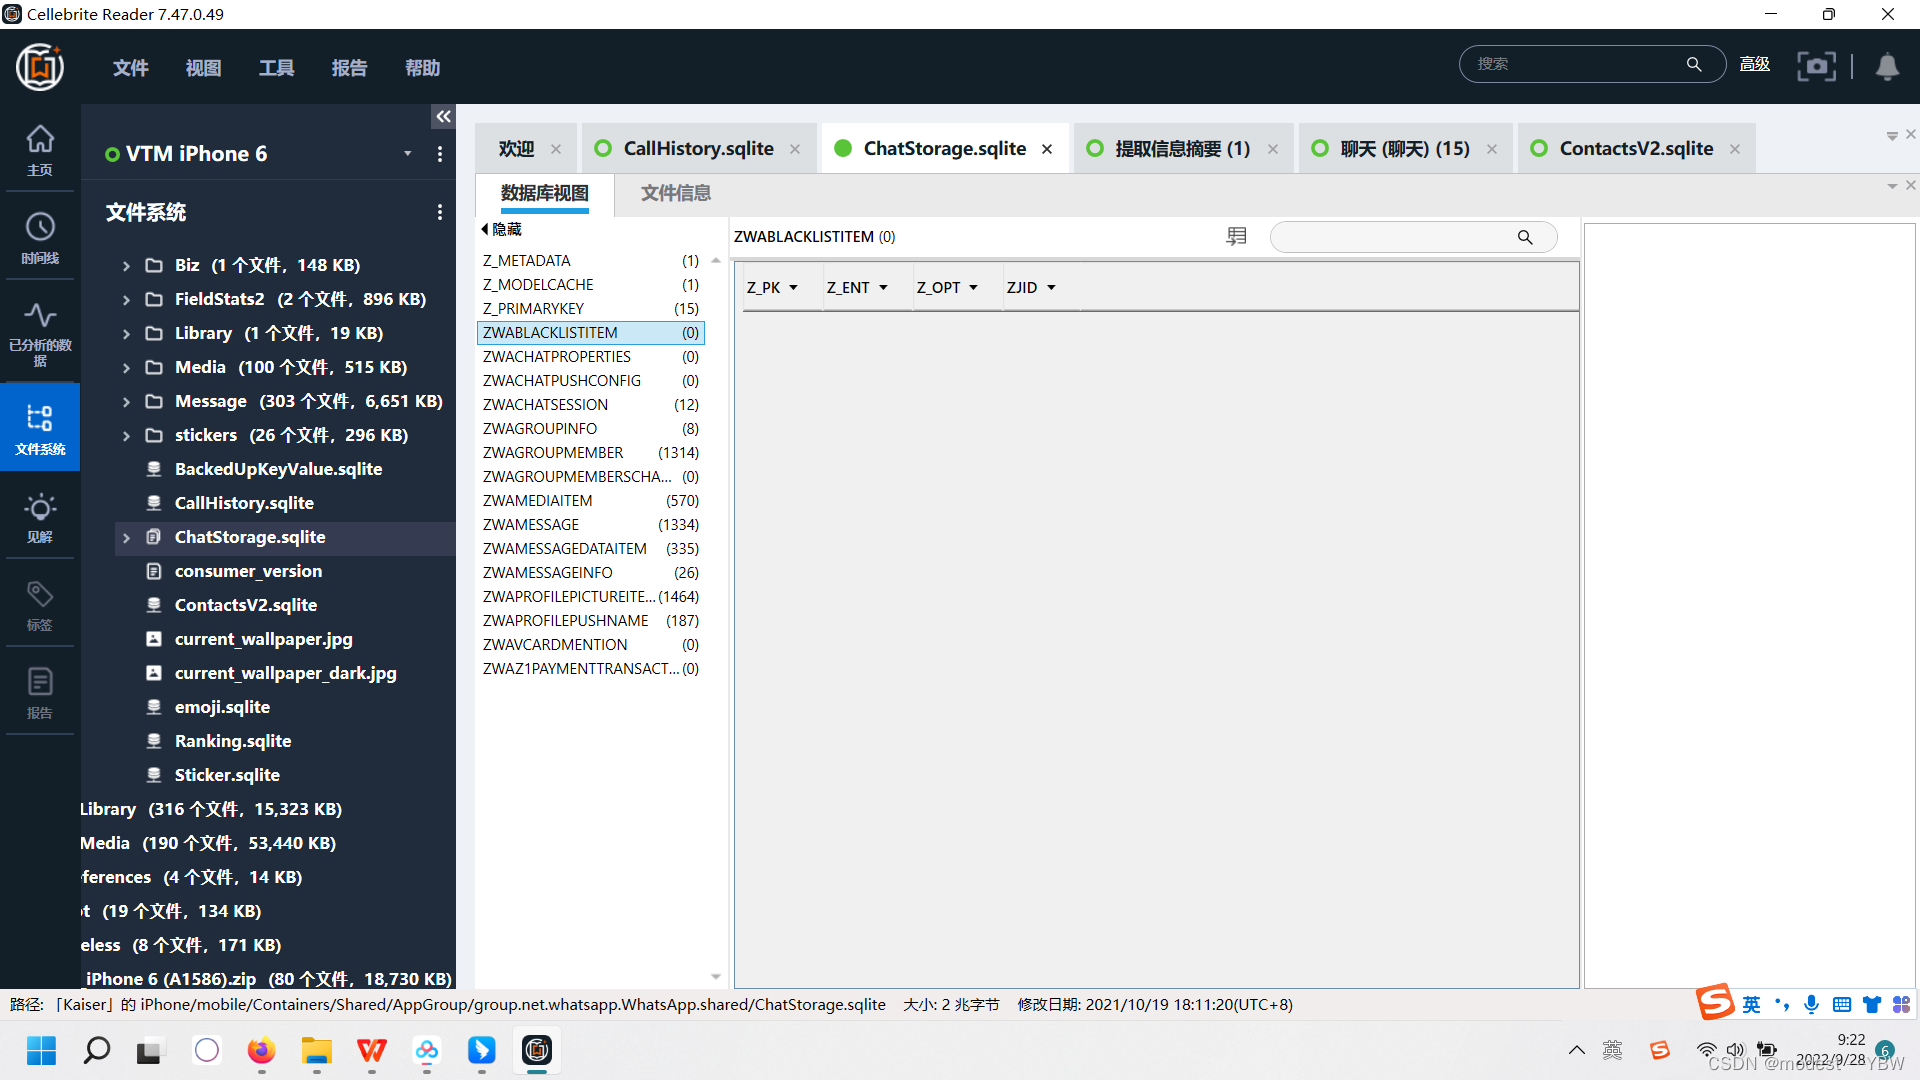The height and width of the screenshot is (1080, 1920).
Task: Click the magnifier icon in global search
Action: click(x=1694, y=64)
